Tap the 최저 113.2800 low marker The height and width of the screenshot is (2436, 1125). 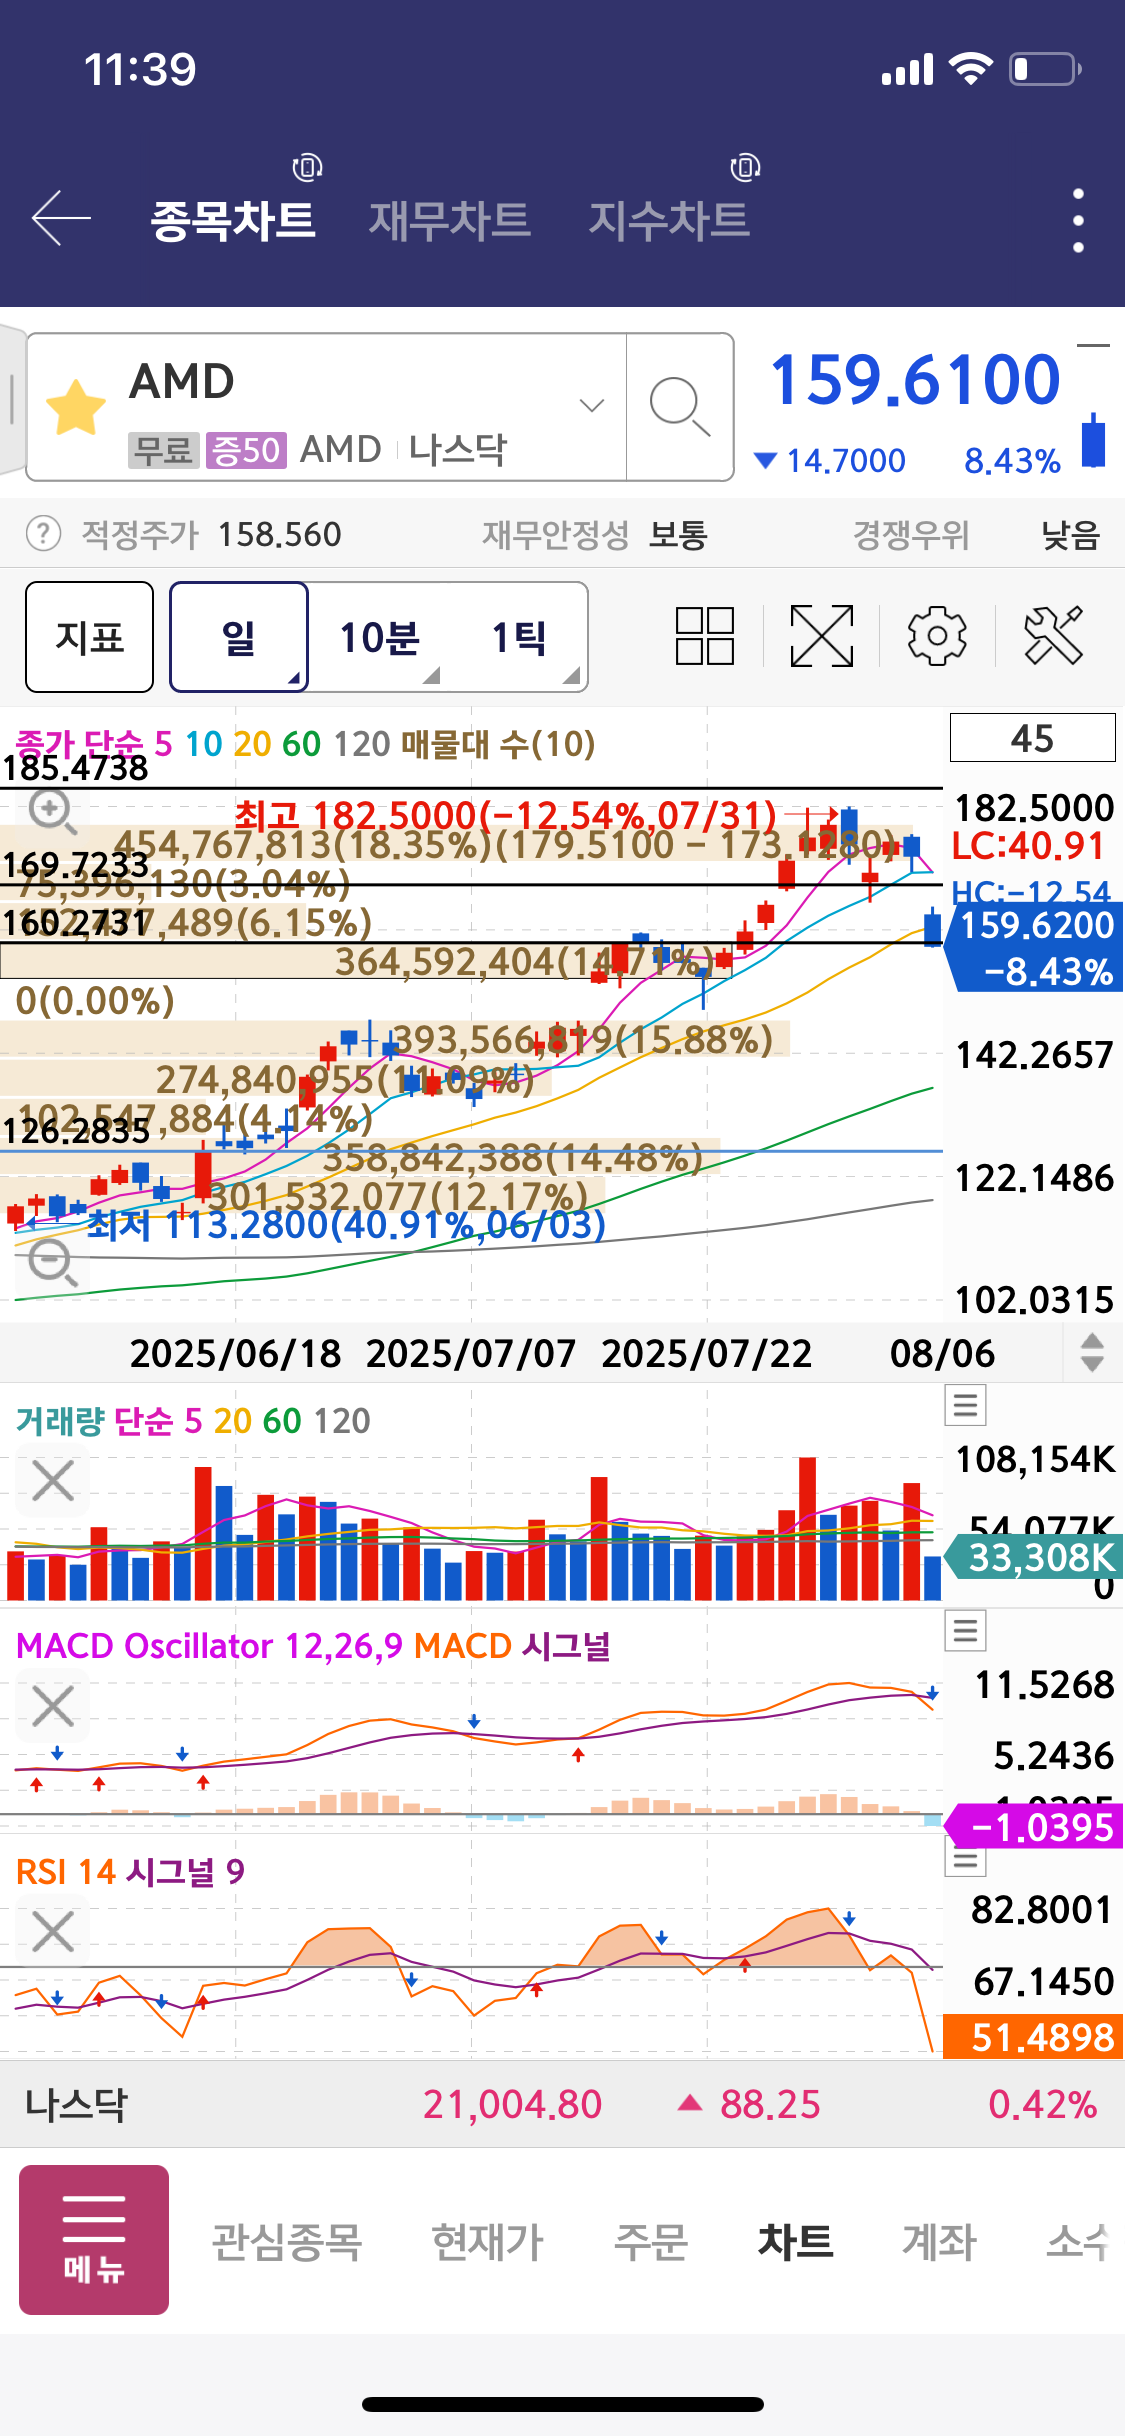coord(346,1224)
